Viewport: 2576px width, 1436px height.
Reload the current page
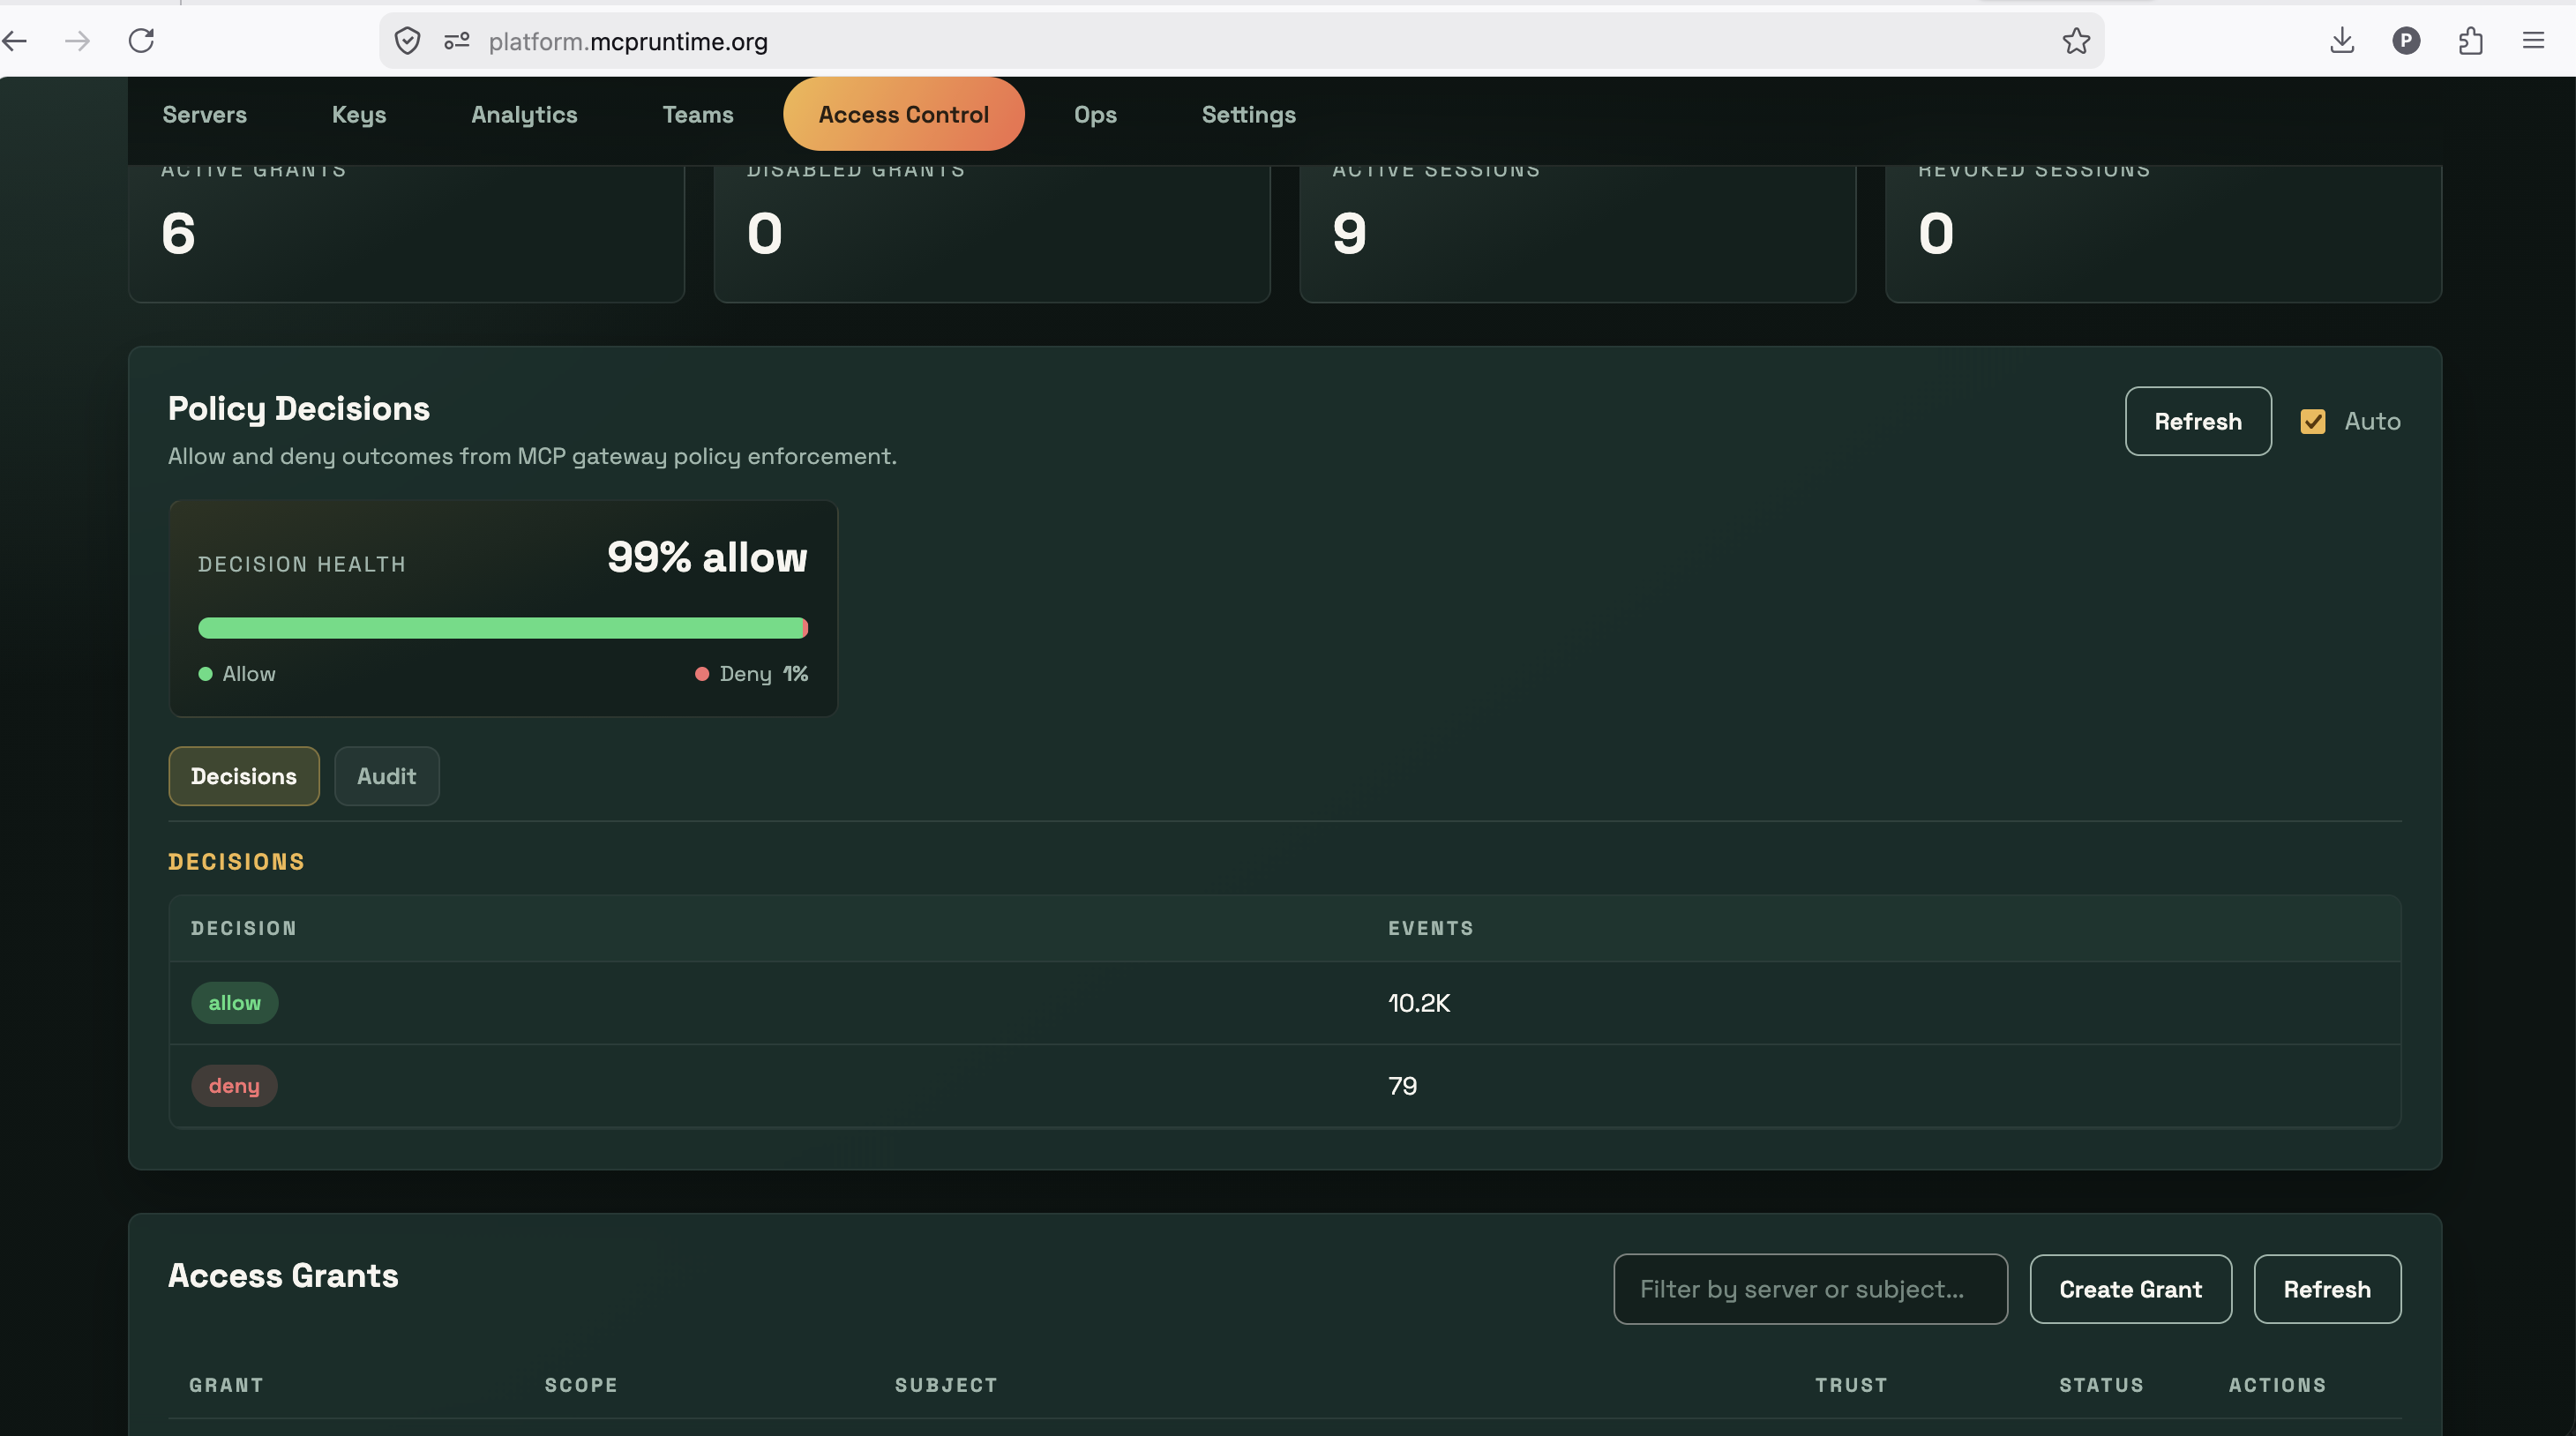coord(141,41)
